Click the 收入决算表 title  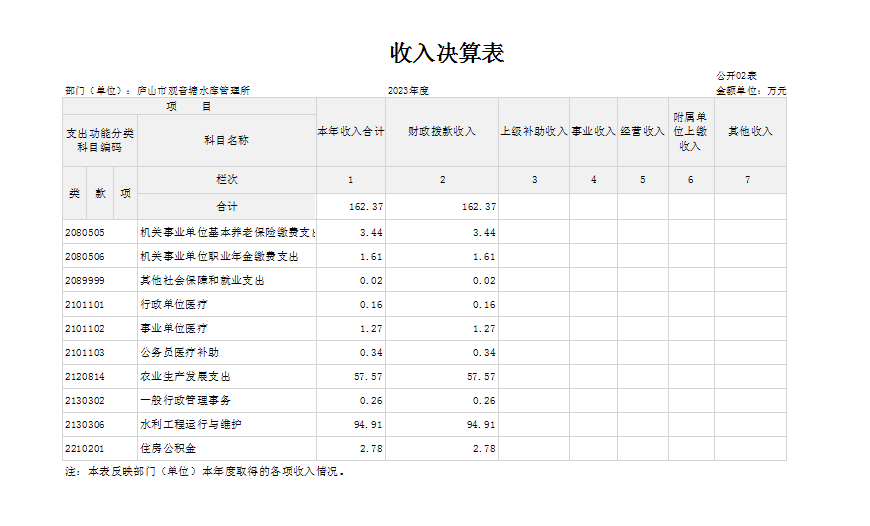tap(447, 54)
